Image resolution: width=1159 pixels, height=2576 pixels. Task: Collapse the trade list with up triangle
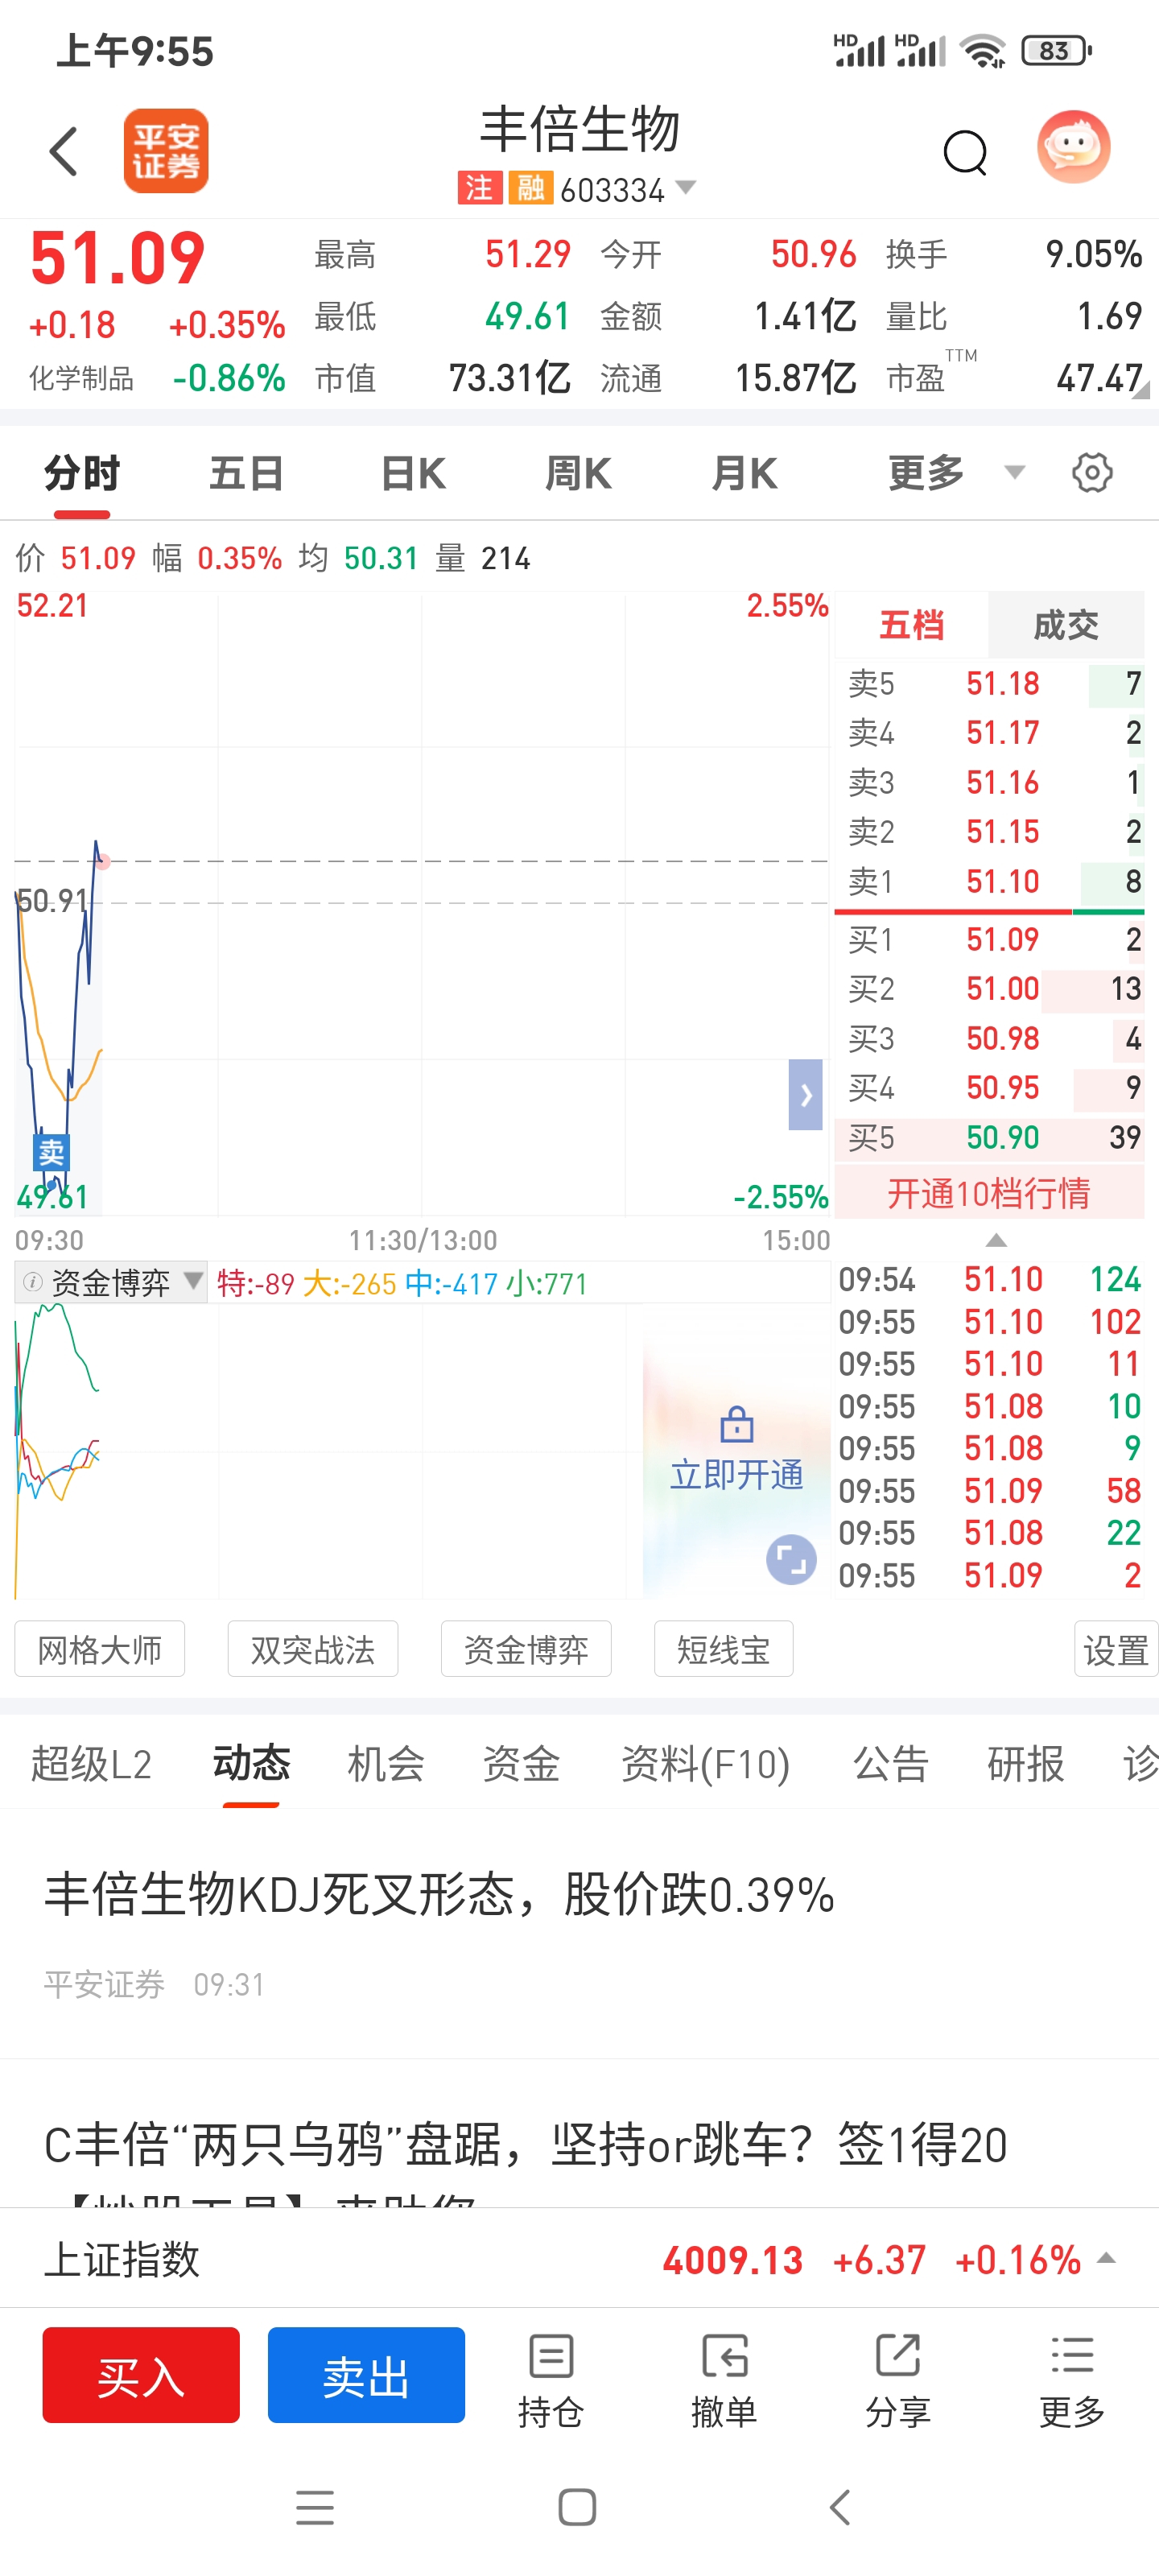tap(995, 1240)
